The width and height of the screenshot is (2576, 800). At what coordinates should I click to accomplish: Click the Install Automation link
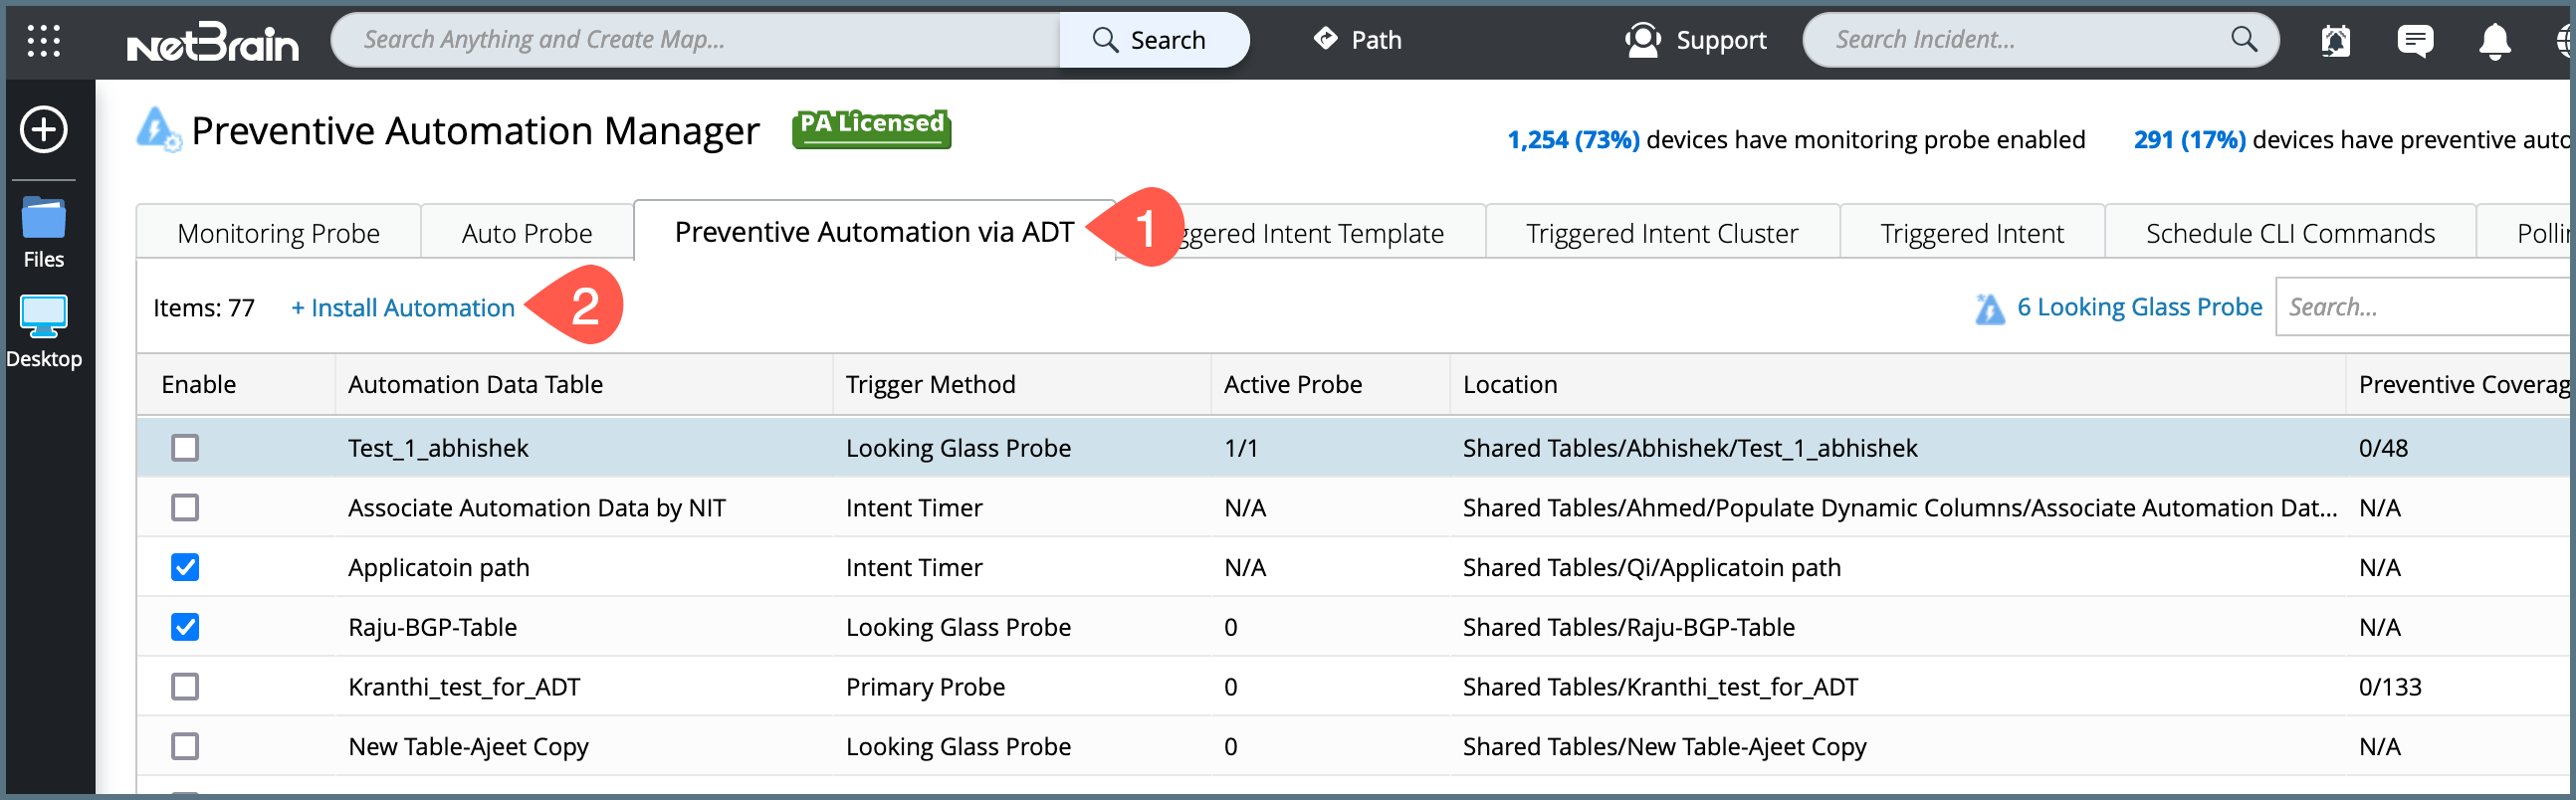click(x=403, y=308)
